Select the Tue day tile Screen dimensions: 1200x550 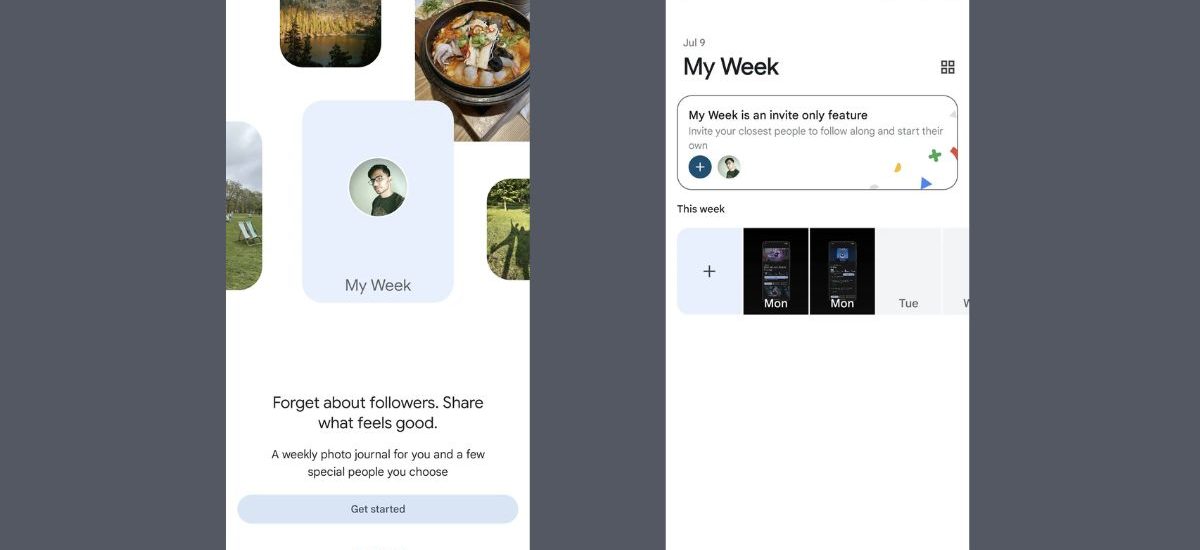click(x=908, y=271)
